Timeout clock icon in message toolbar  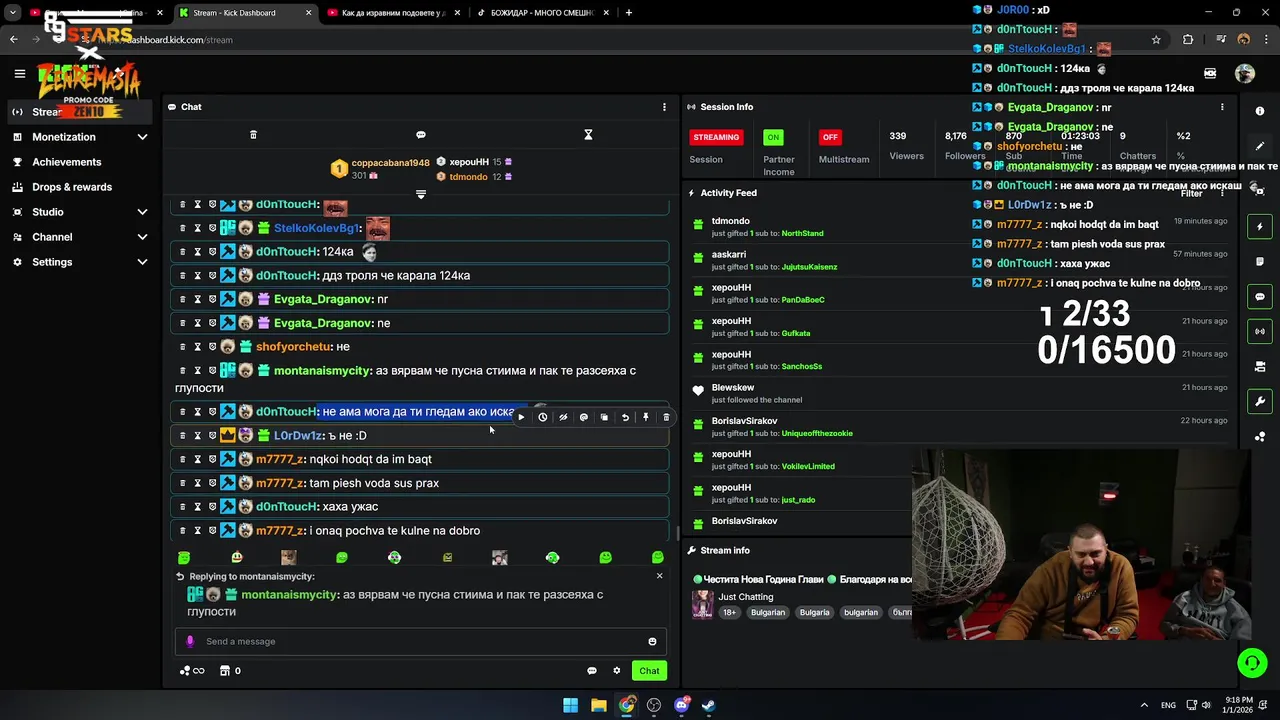[542, 417]
